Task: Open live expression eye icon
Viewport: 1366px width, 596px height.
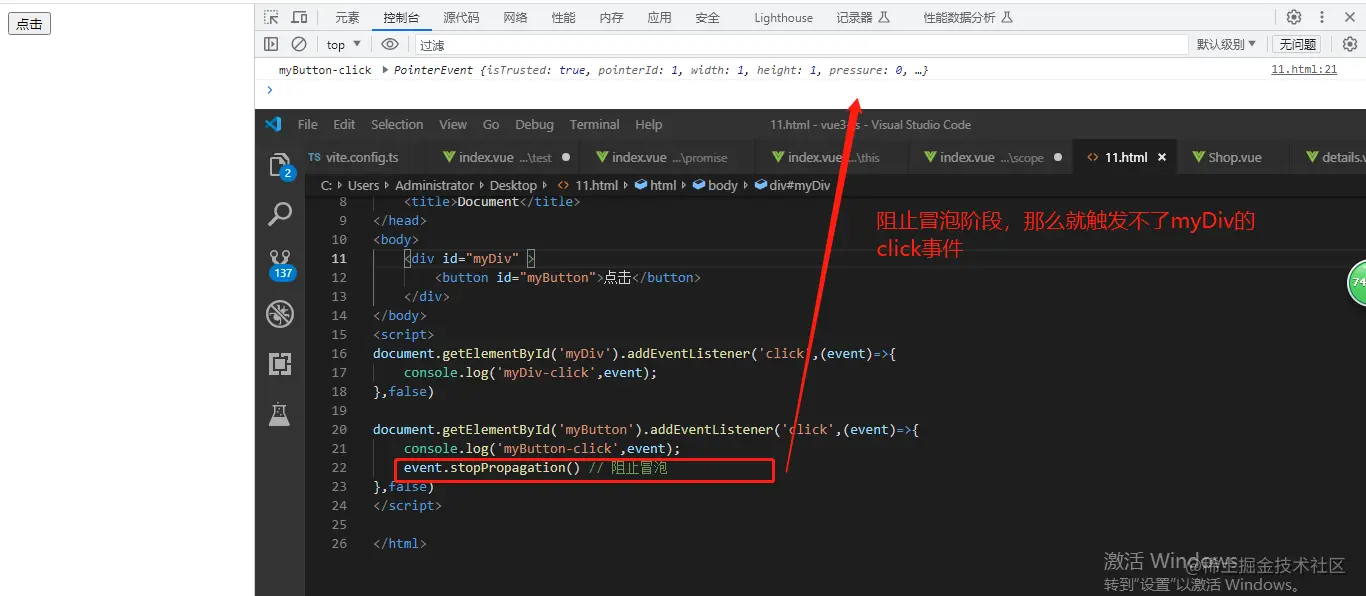Action: point(390,44)
